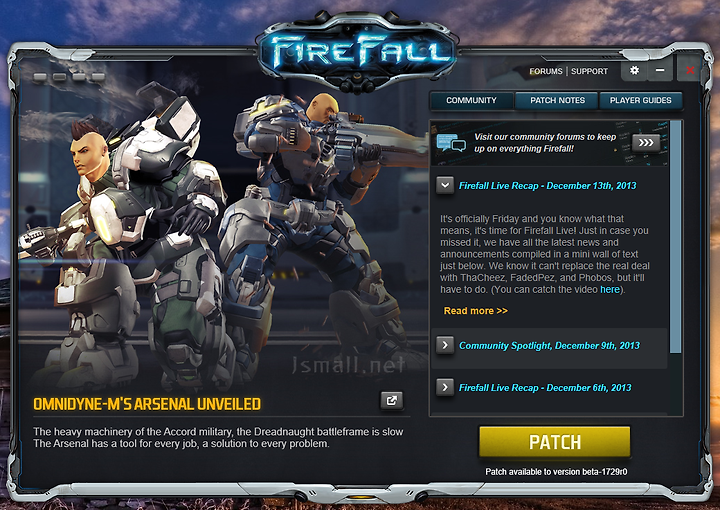Open the Forums link
720x510 pixels.
pos(546,71)
